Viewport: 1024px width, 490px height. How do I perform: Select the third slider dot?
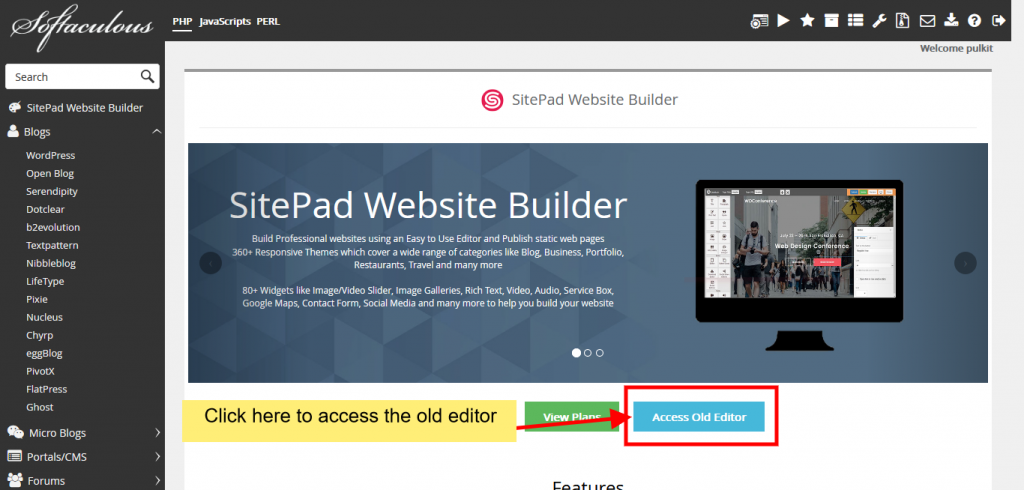coord(600,353)
